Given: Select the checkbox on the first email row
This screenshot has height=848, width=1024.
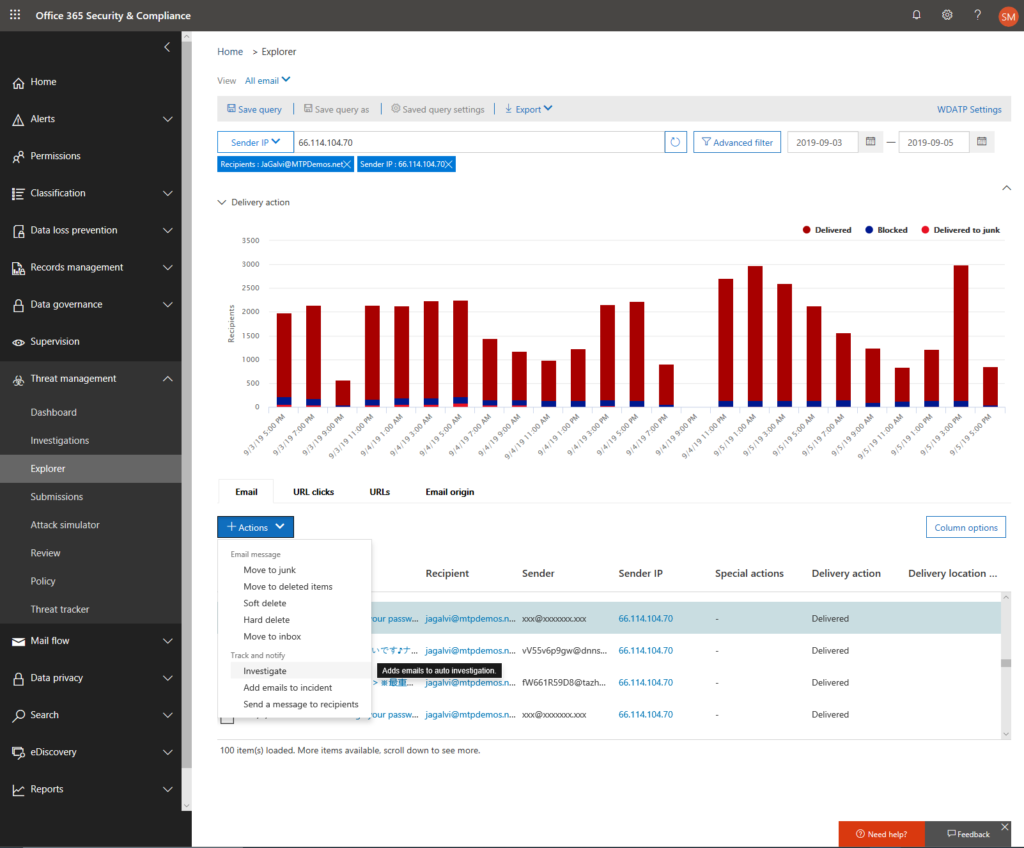Looking at the screenshot, I should [x=228, y=618].
